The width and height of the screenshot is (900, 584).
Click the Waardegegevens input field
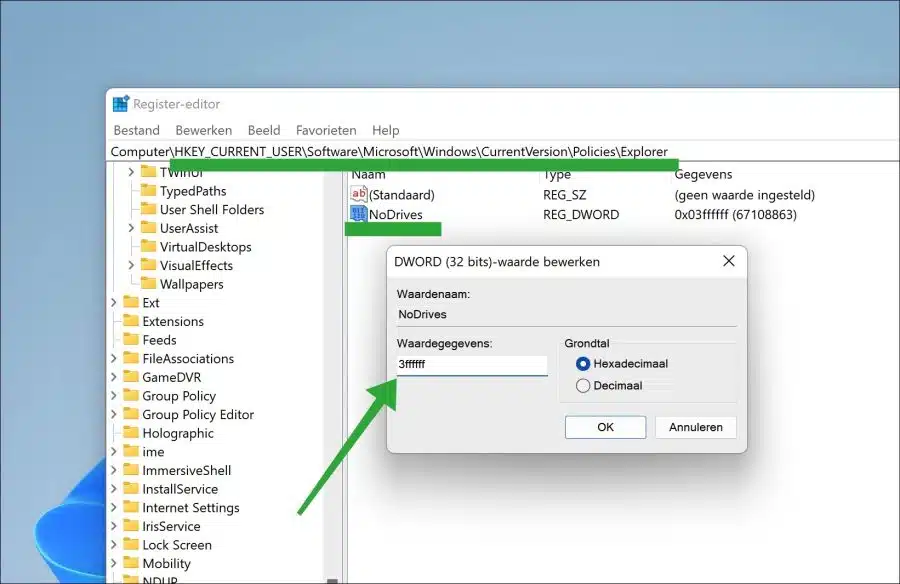[472, 365]
